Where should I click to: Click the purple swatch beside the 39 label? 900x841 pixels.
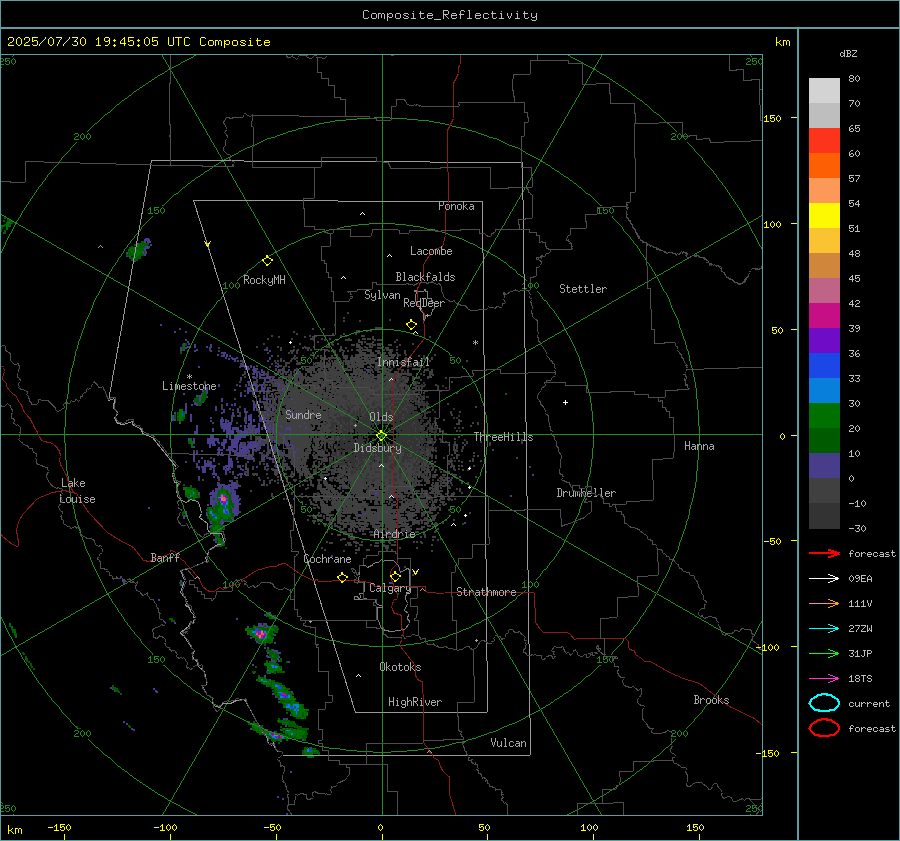(x=824, y=341)
